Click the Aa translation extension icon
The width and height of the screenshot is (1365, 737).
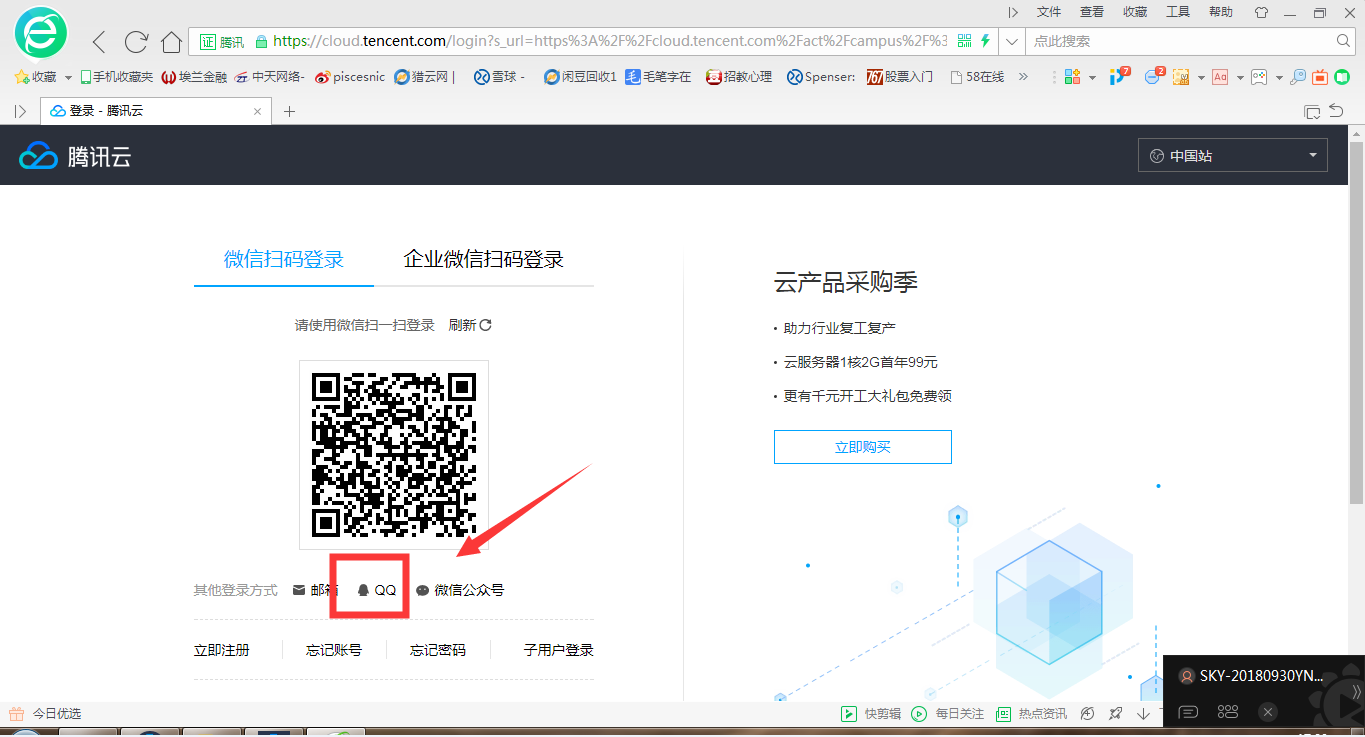click(1220, 76)
